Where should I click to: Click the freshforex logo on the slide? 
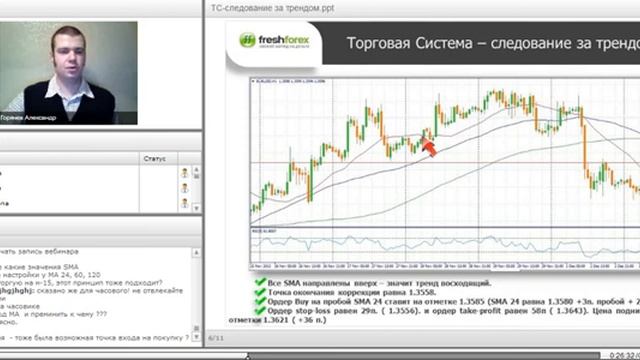(x=274, y=40)
